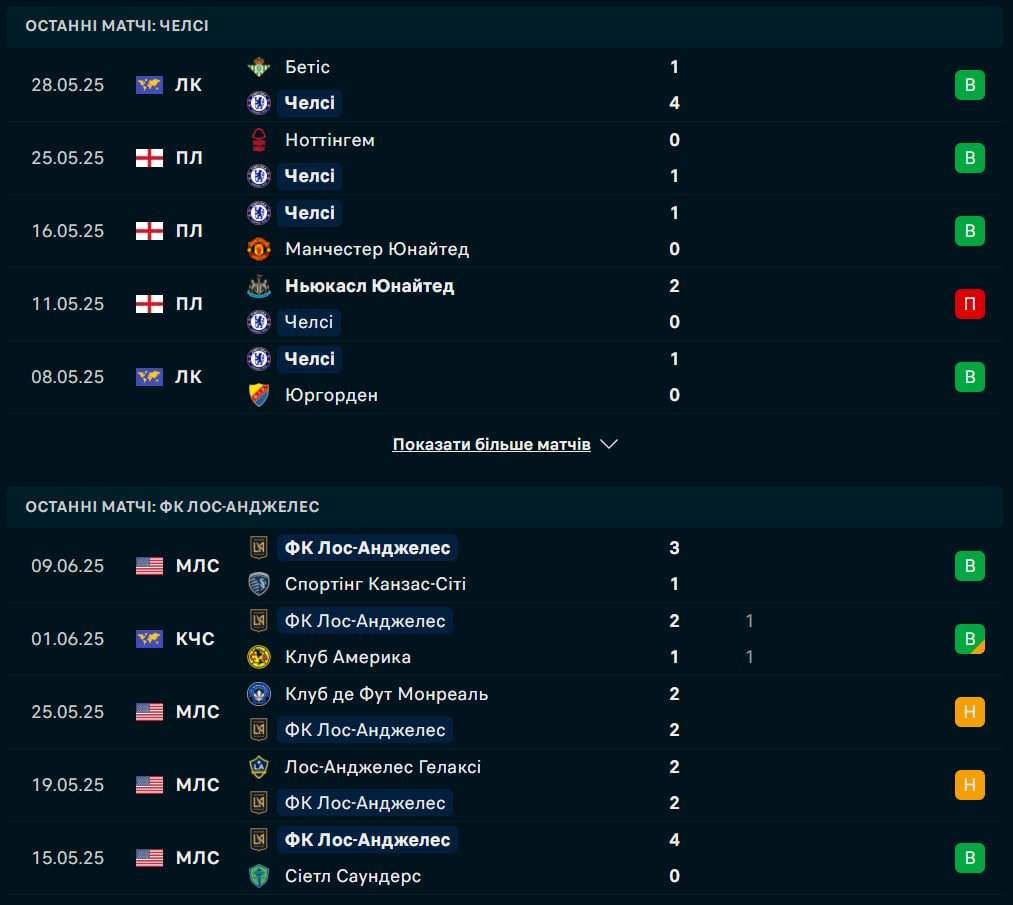1013x905 pixels.
Task: Click the half-colored 'В' badge for Club America match
Action: click(x=970, y=639)
